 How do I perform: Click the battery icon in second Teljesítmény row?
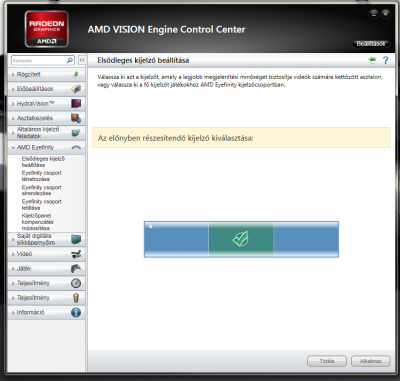click(x=76, y=298)
